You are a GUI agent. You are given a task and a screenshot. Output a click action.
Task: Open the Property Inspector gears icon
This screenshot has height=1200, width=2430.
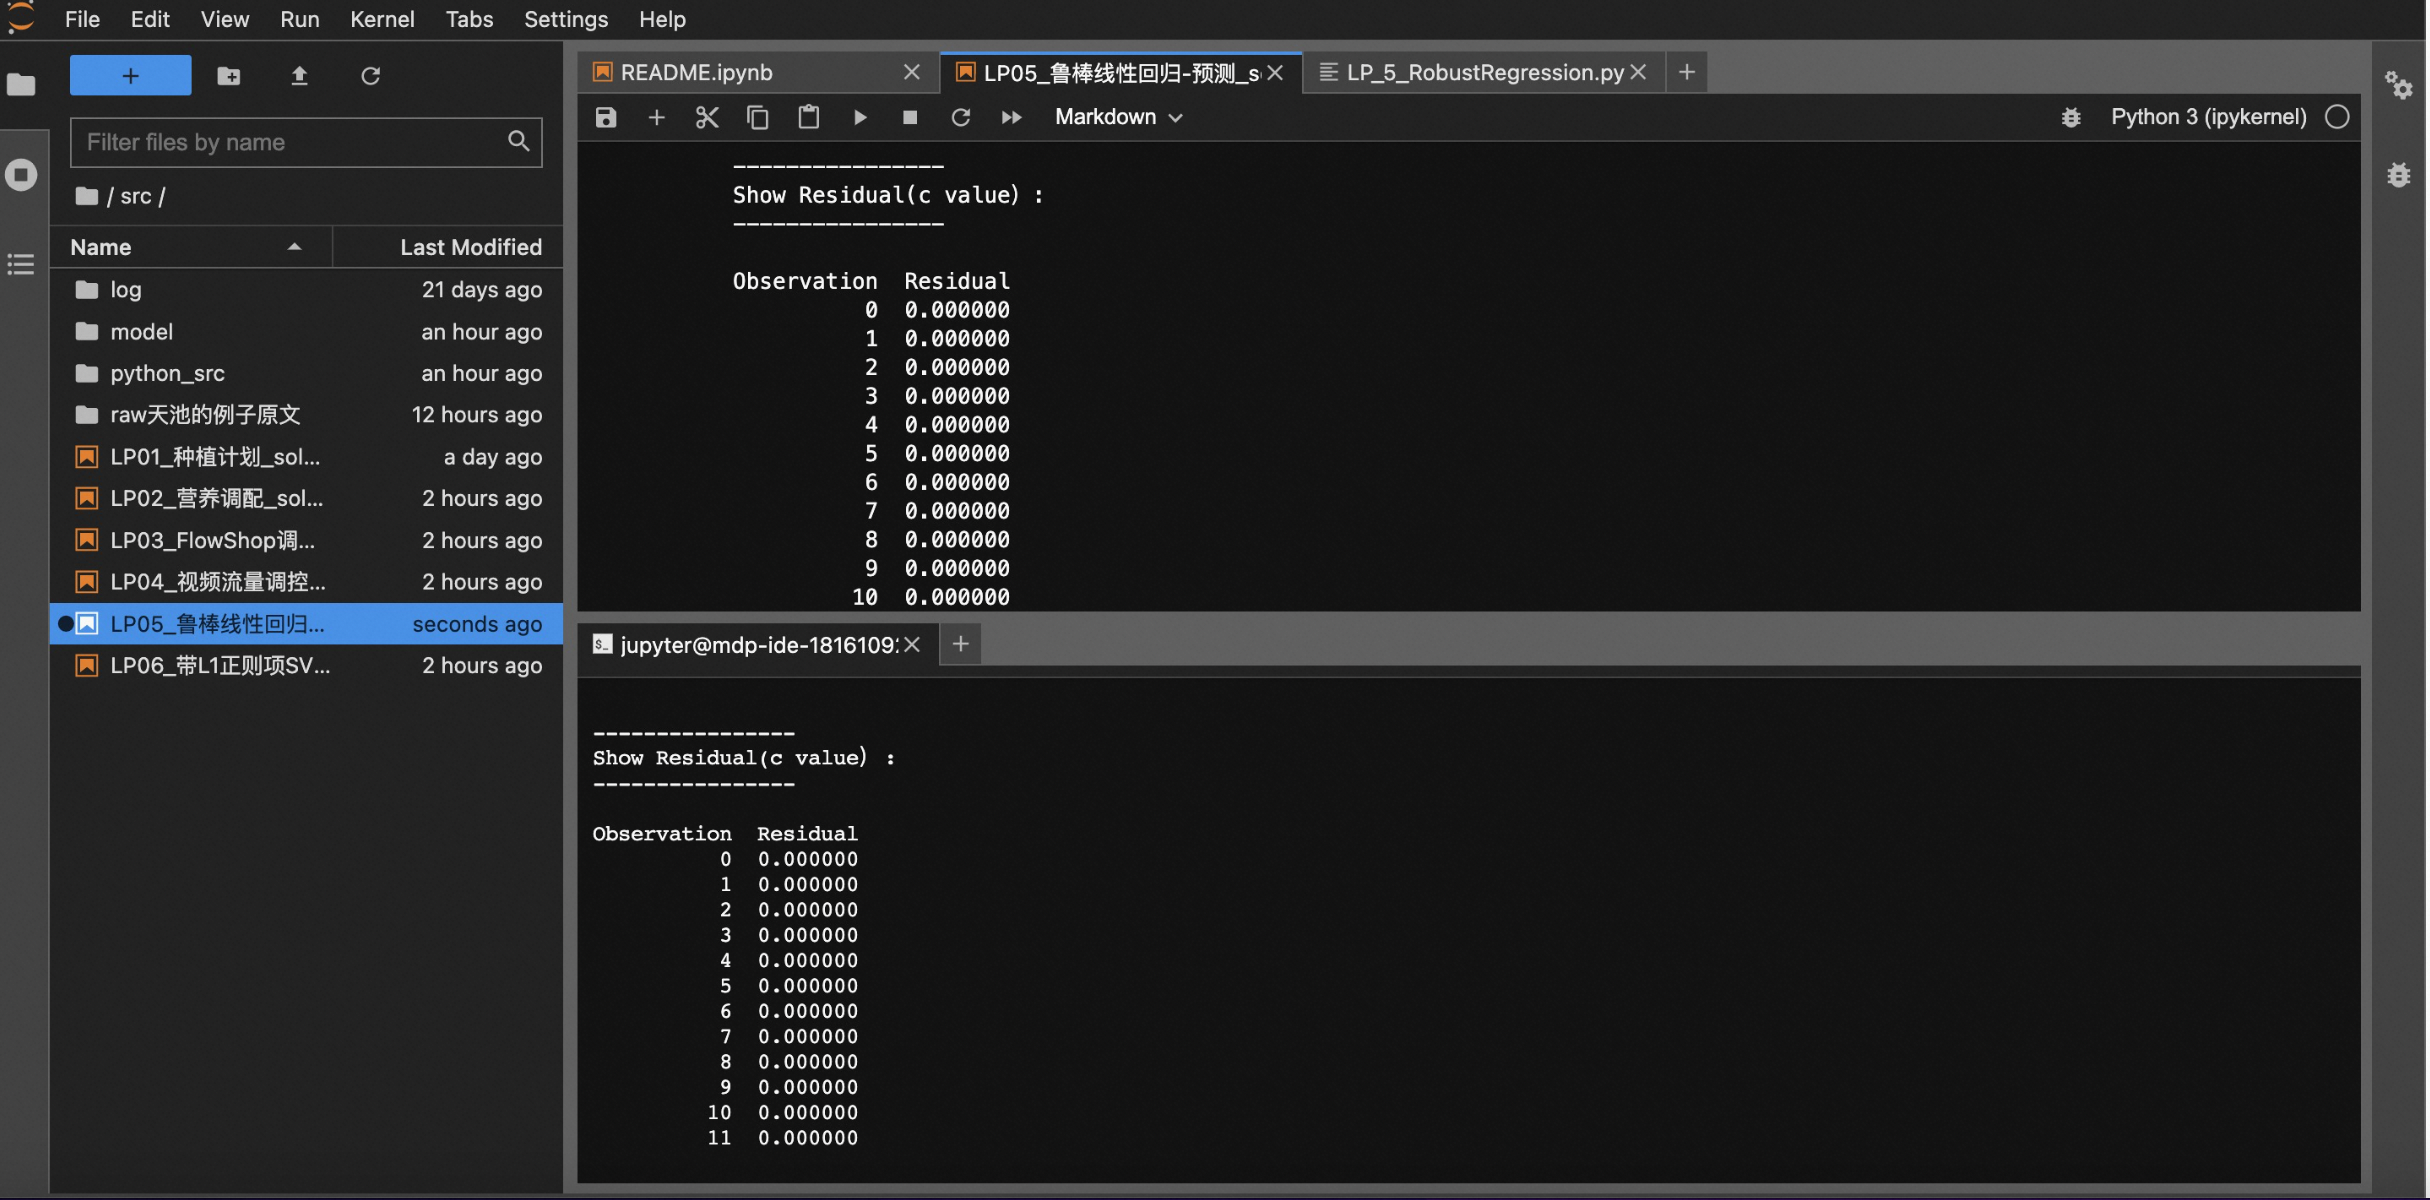[x=2398, y=85]
